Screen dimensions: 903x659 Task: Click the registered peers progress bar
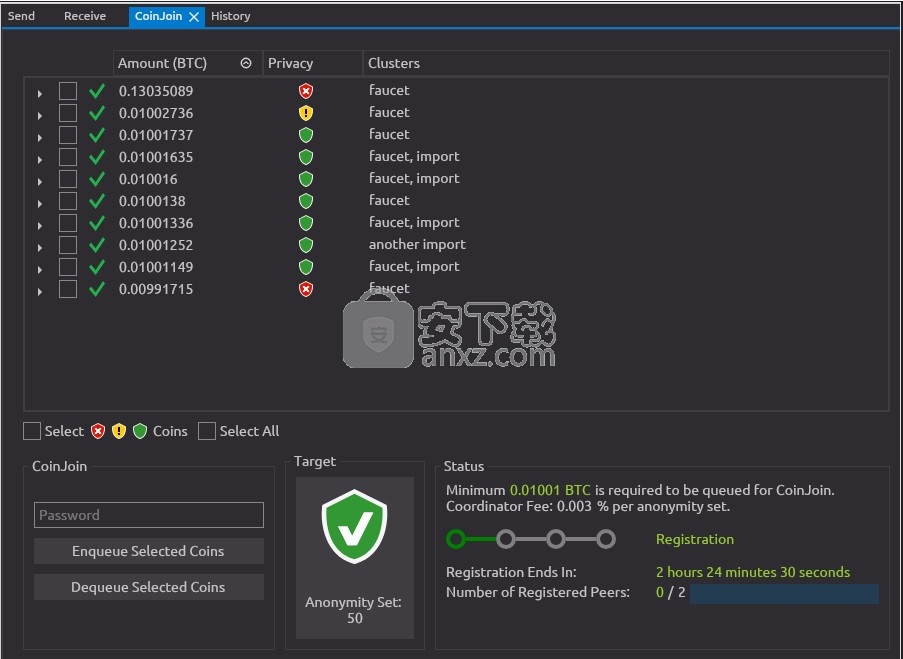[x=784, y=593]
